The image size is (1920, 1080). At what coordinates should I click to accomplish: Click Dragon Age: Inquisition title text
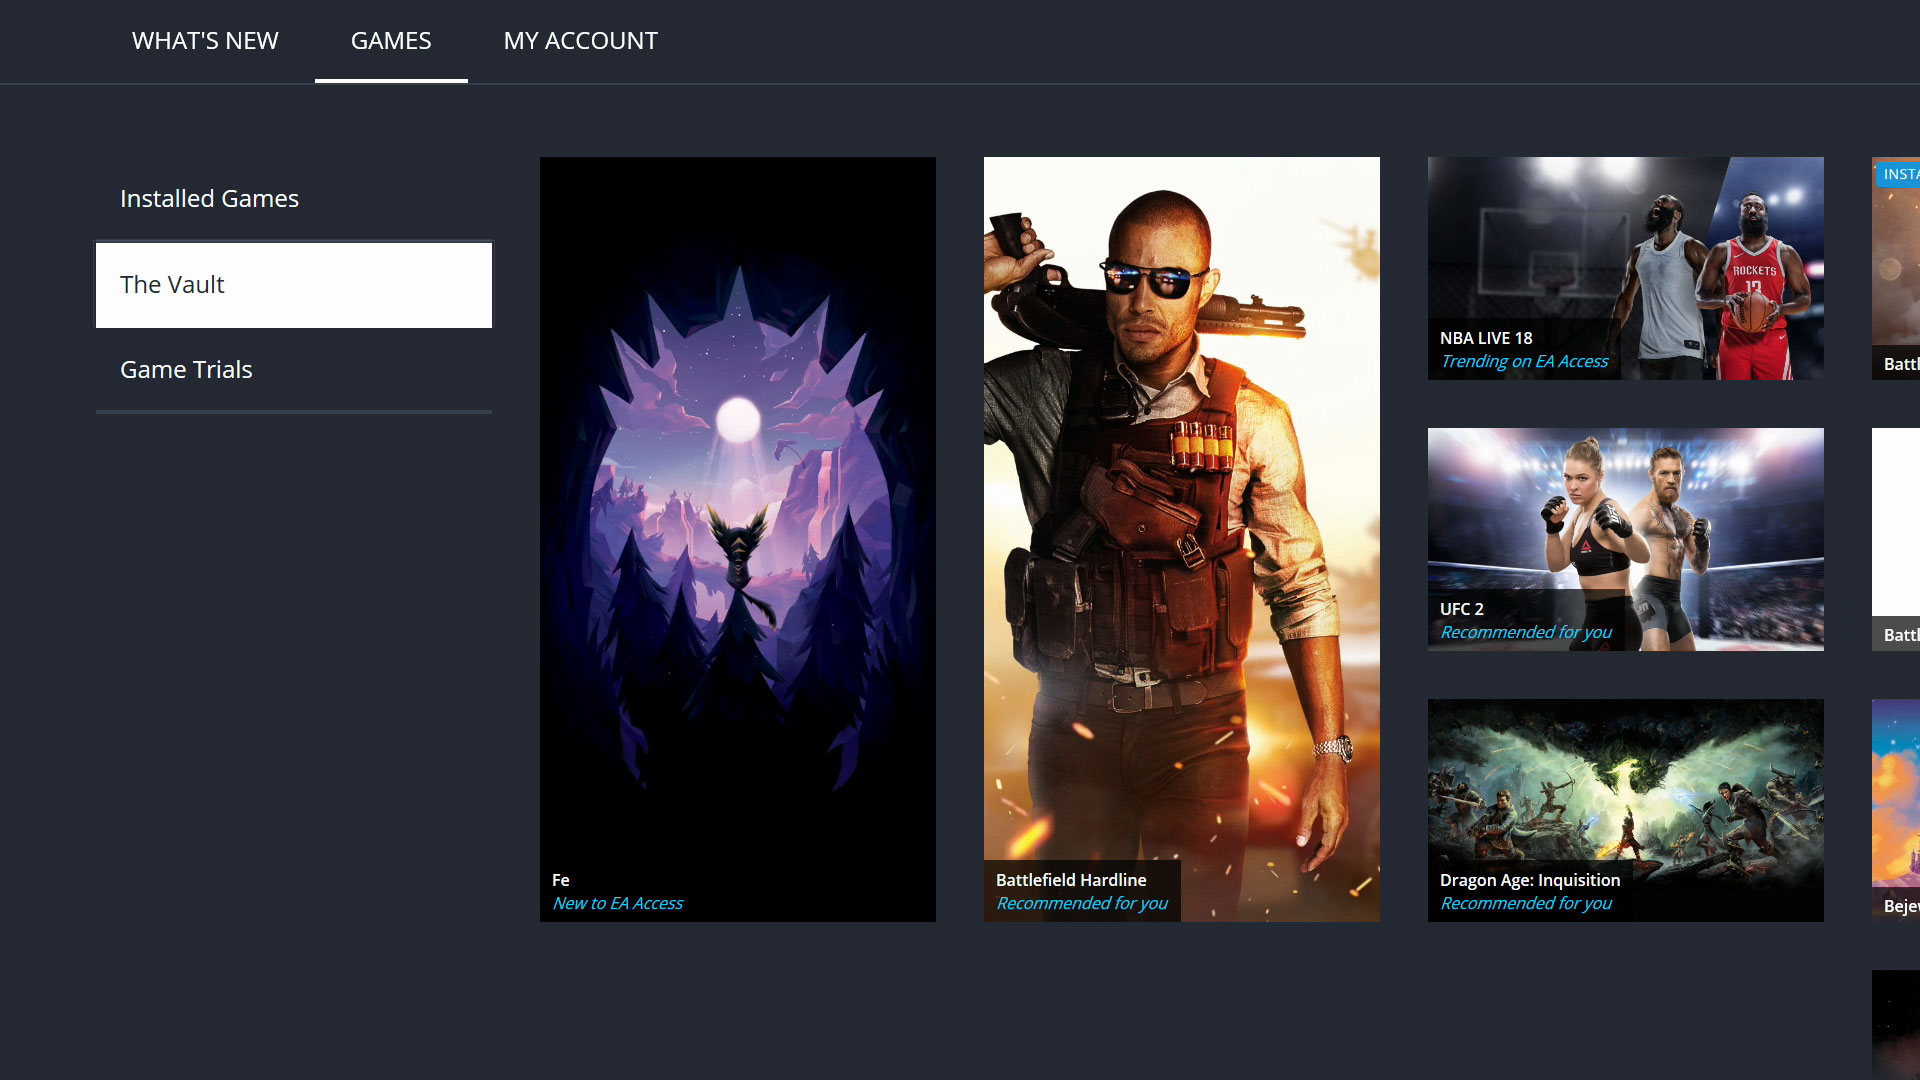click(x=1530, y=880)
